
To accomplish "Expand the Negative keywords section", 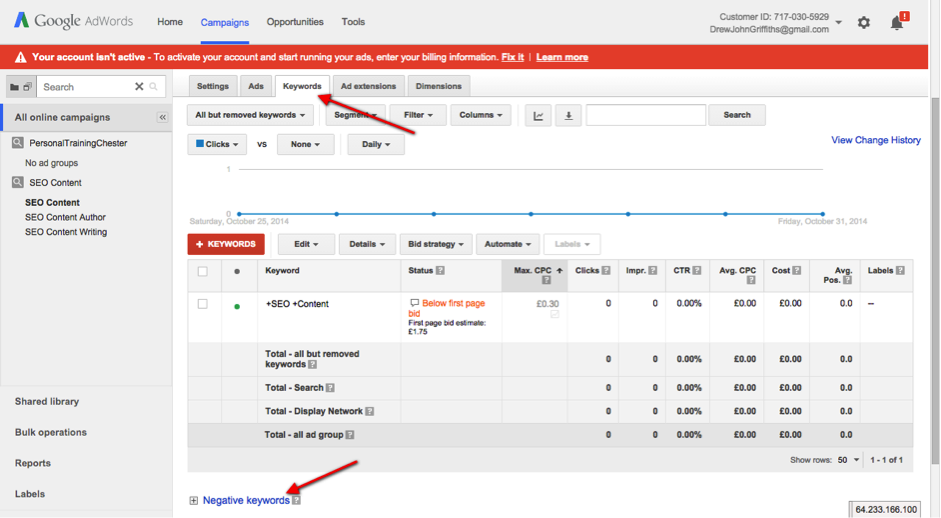I will click(193, 500).
